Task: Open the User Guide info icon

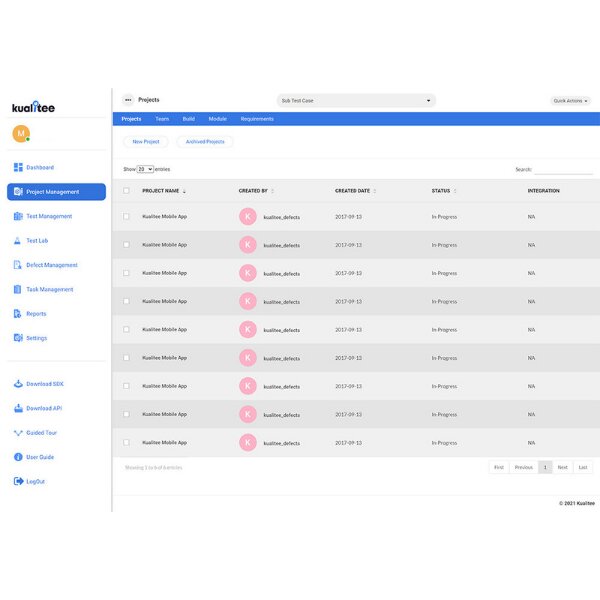Action: tap(18, 457)
